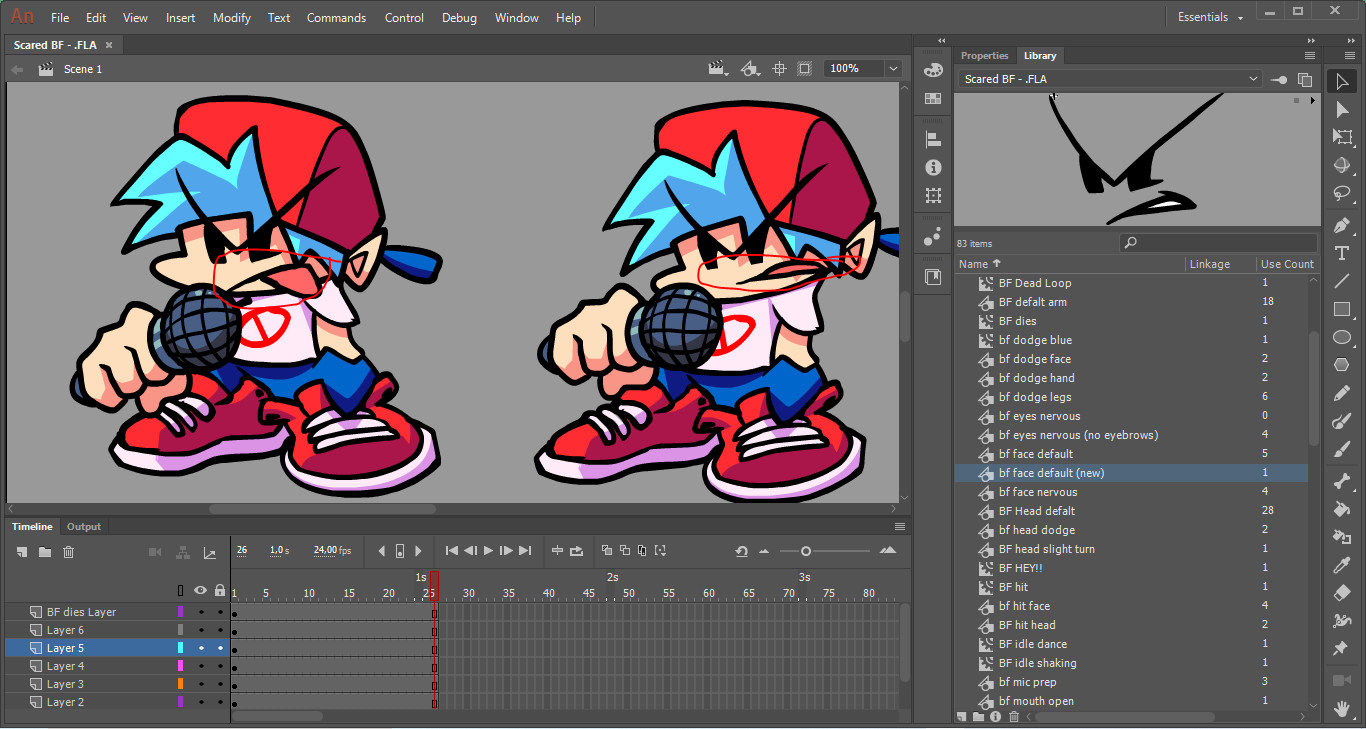The image size is (1366, 729).
Task: Open the Debug menu
Action: coord(459,18)
